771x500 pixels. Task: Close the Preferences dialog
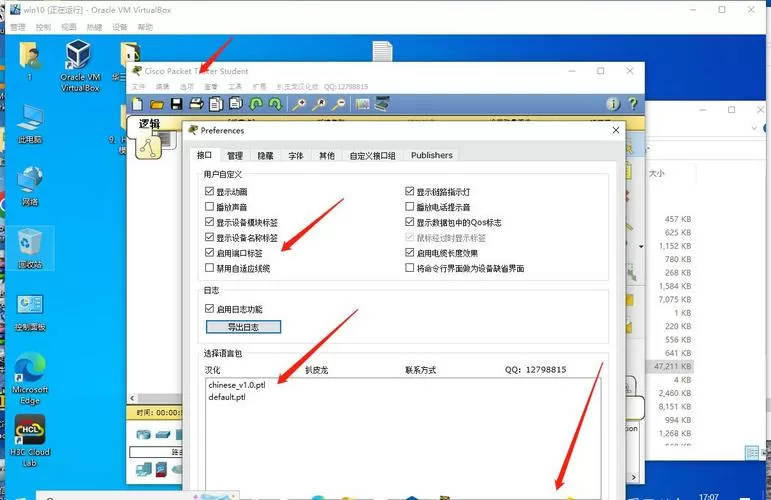coord(616,130)
